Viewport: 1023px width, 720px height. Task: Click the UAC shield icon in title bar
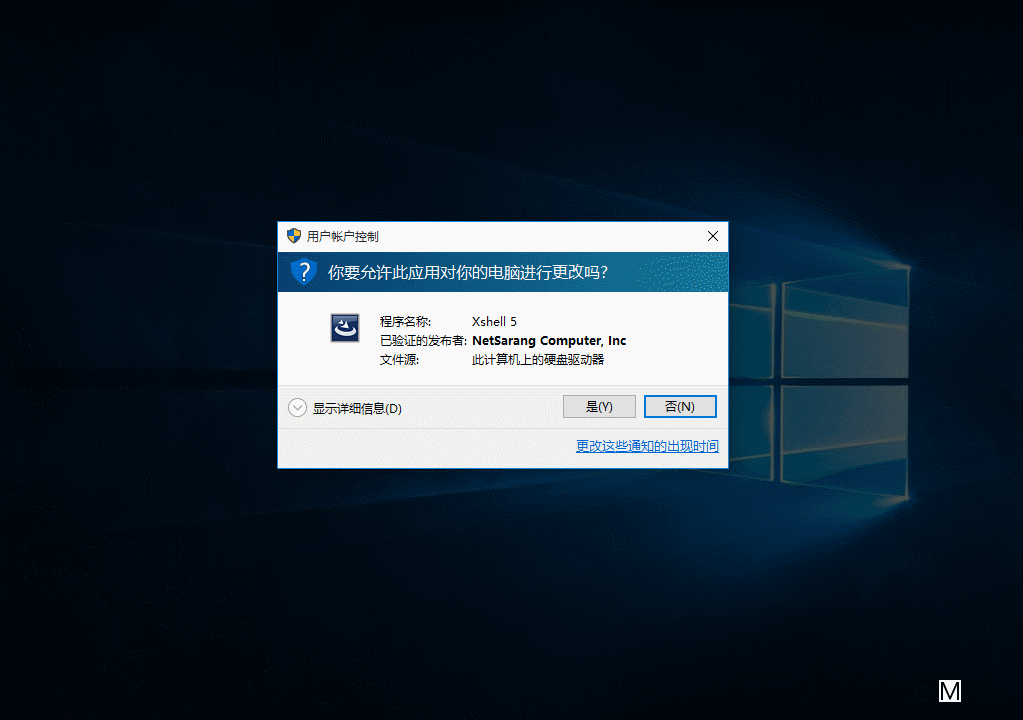(x=294, y=235)
